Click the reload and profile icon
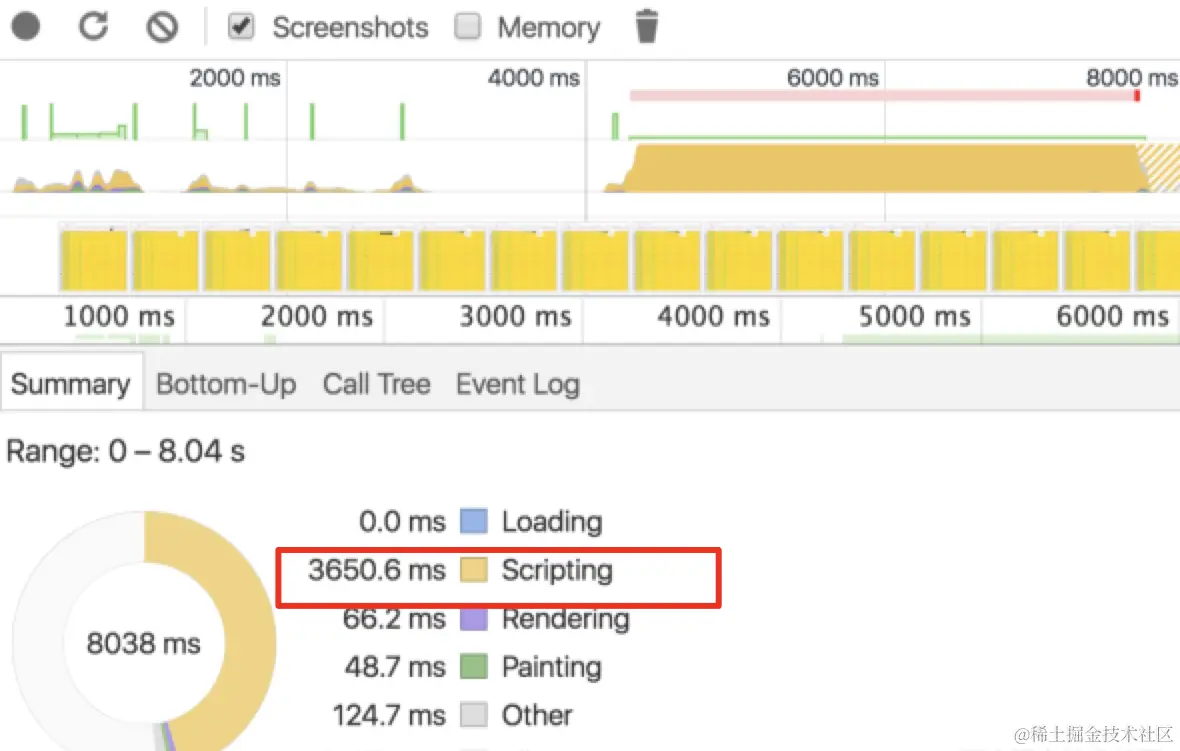 point(94,26)
